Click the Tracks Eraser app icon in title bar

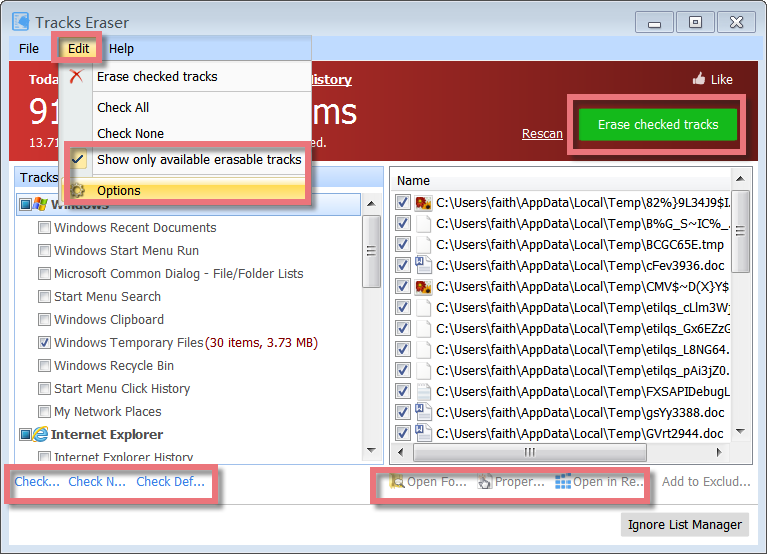pyautogui.click(x=19, y=22)
